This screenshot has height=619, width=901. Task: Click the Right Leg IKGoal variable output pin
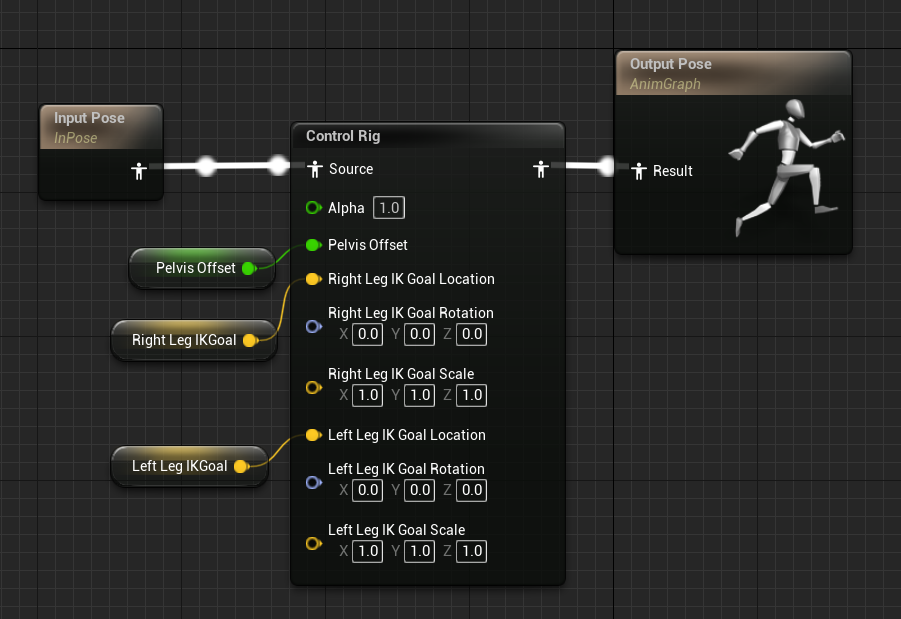point(251,340)
